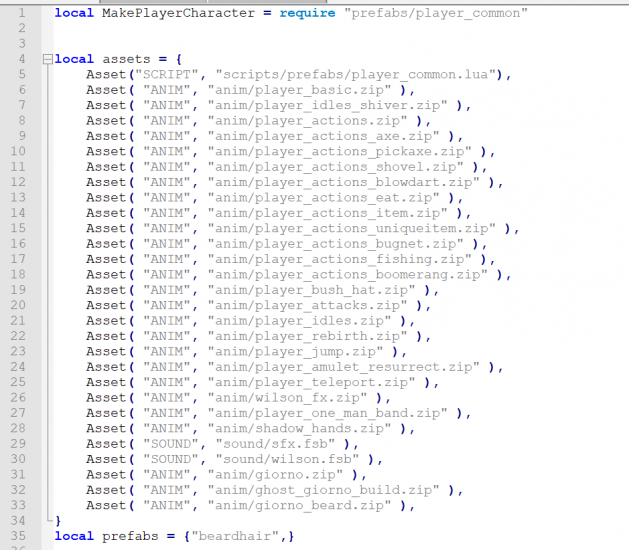This screenshot has height=550, width=629.
Task: Click "anim/player_actions_axe.zip" string
Action: tap(323, 136)
